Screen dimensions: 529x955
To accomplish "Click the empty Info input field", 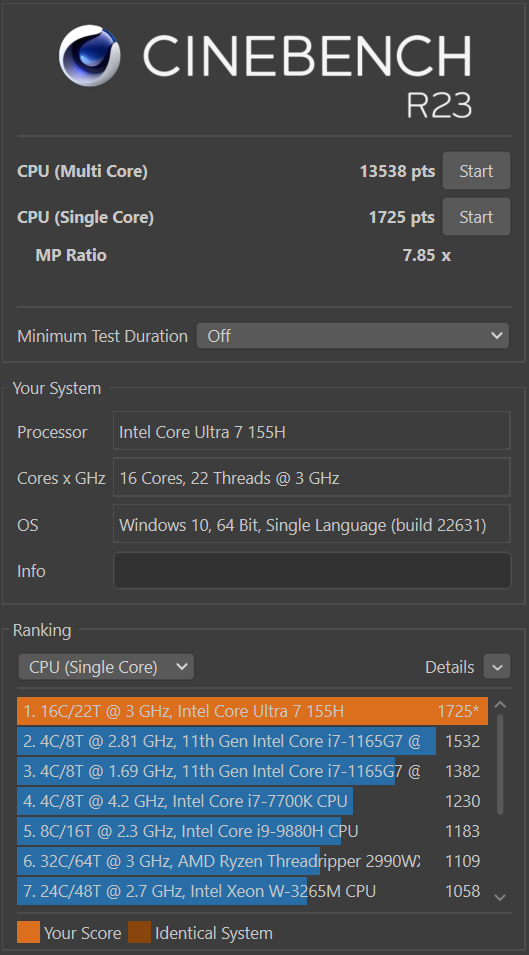I will pyautogui.click(x=312, y=571).
